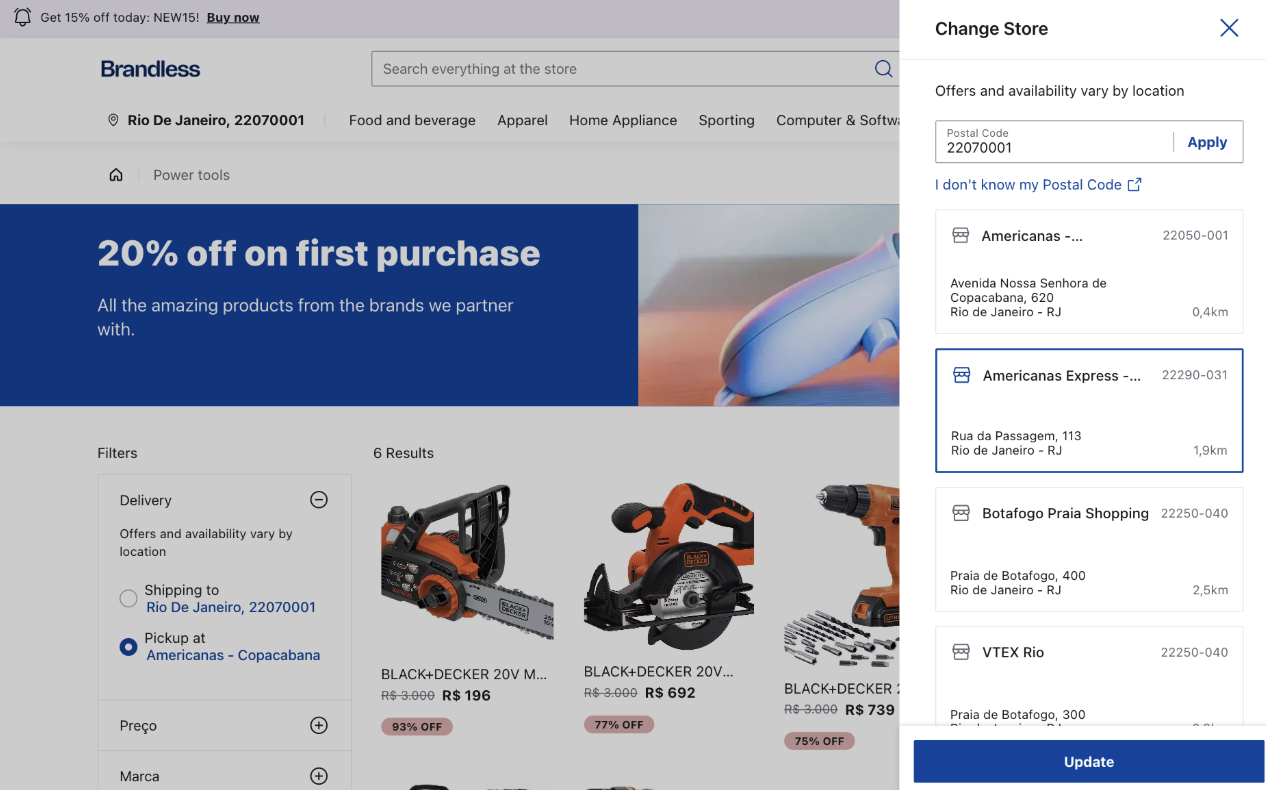This screenshot has width=1266, height=790.
Task: Expand the Preço filter section
Action: tap(319, 726)
